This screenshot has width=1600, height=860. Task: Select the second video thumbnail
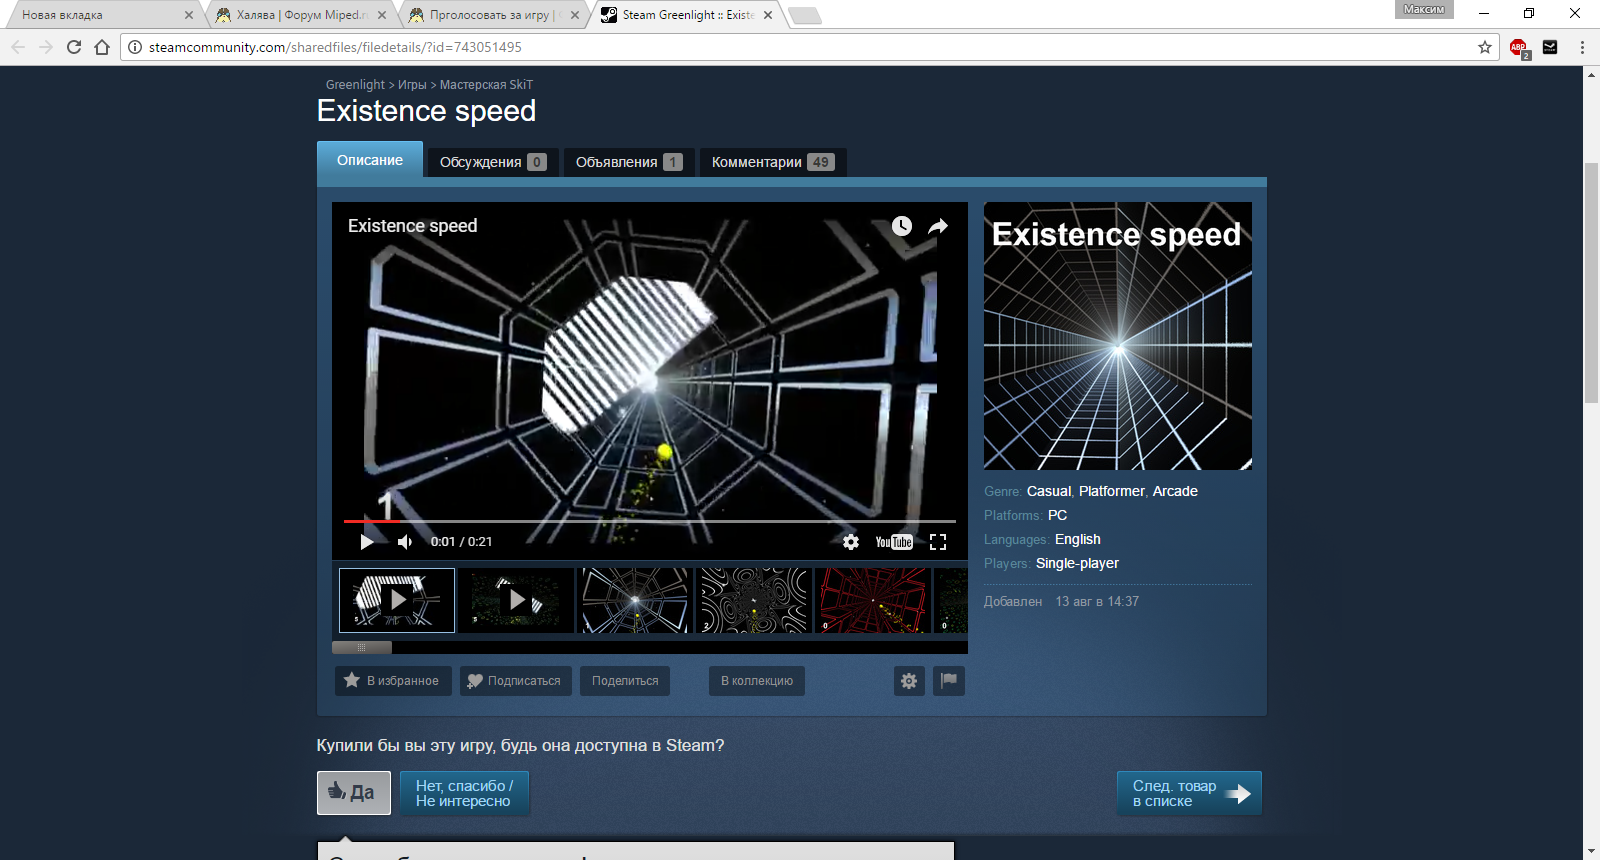pyautogui.click(x=517, y=600)
